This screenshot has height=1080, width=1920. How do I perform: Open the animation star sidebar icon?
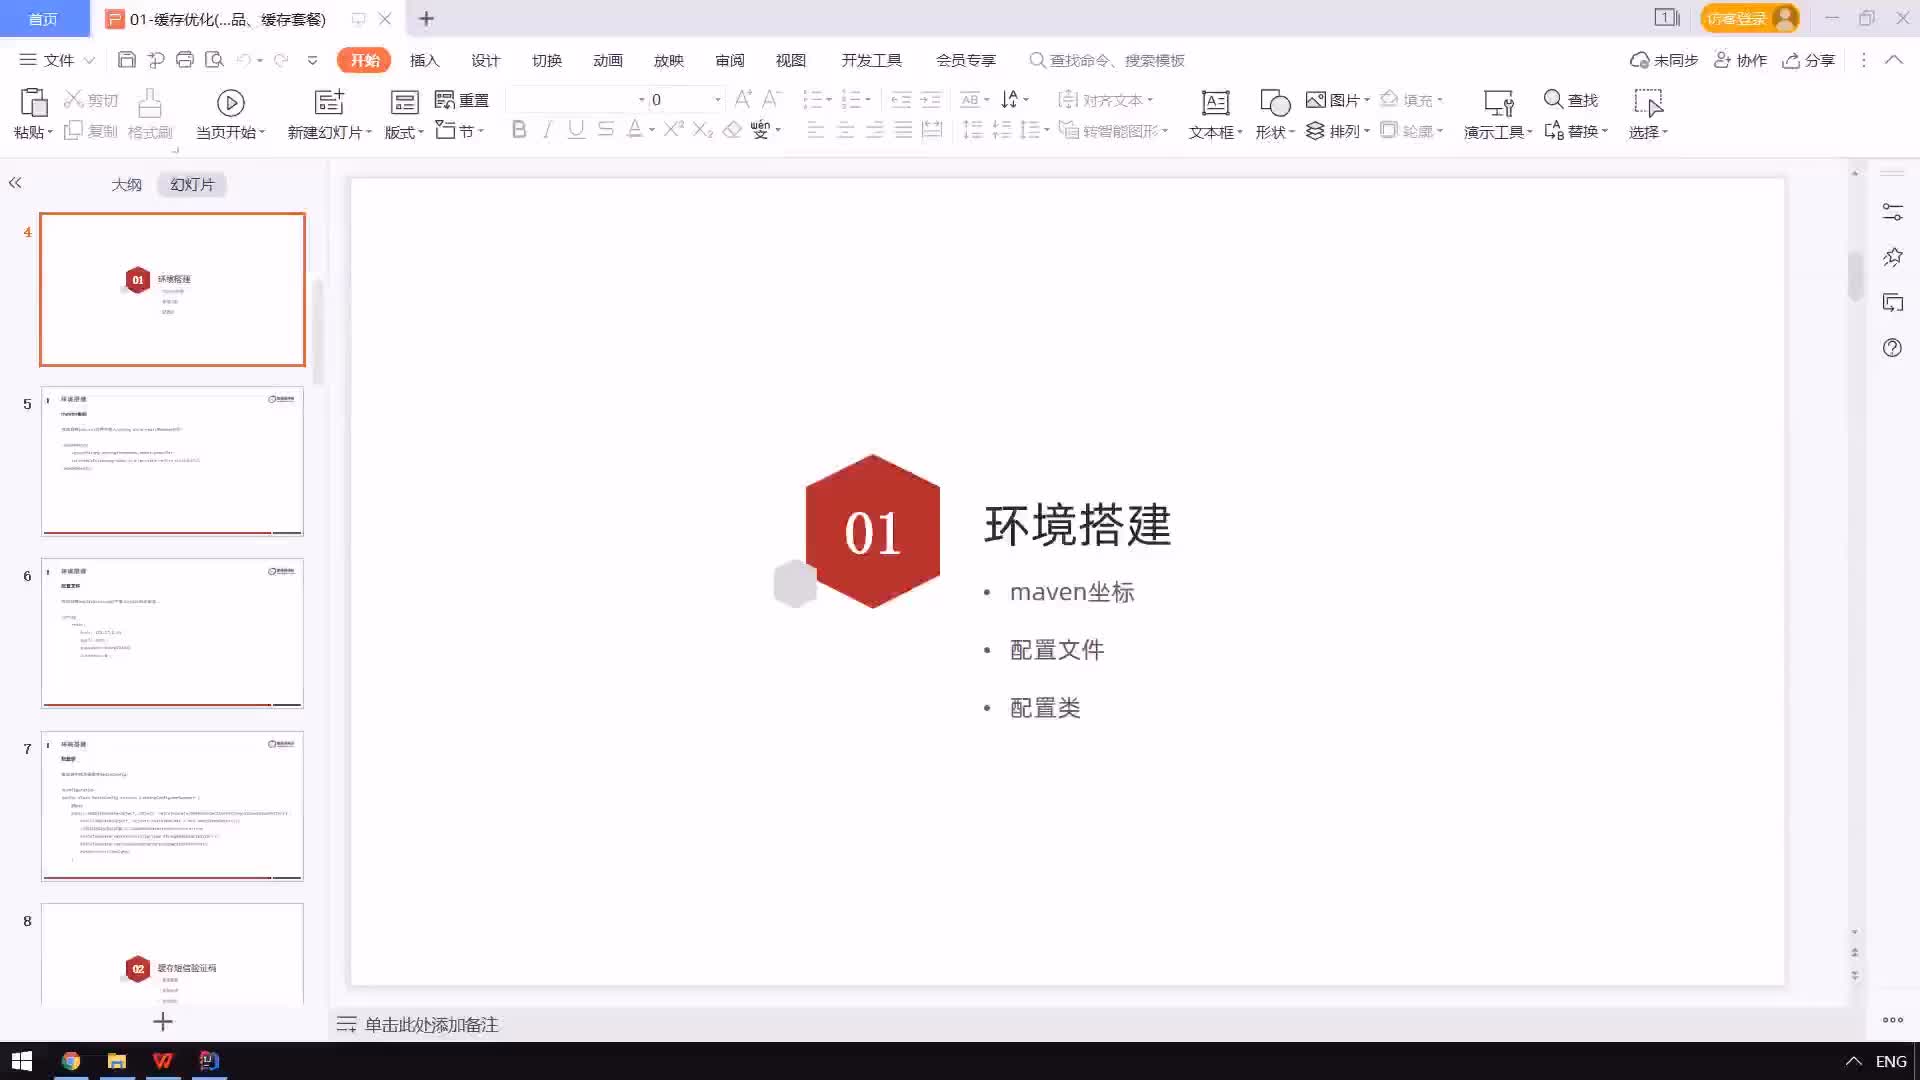(1892, 257)
